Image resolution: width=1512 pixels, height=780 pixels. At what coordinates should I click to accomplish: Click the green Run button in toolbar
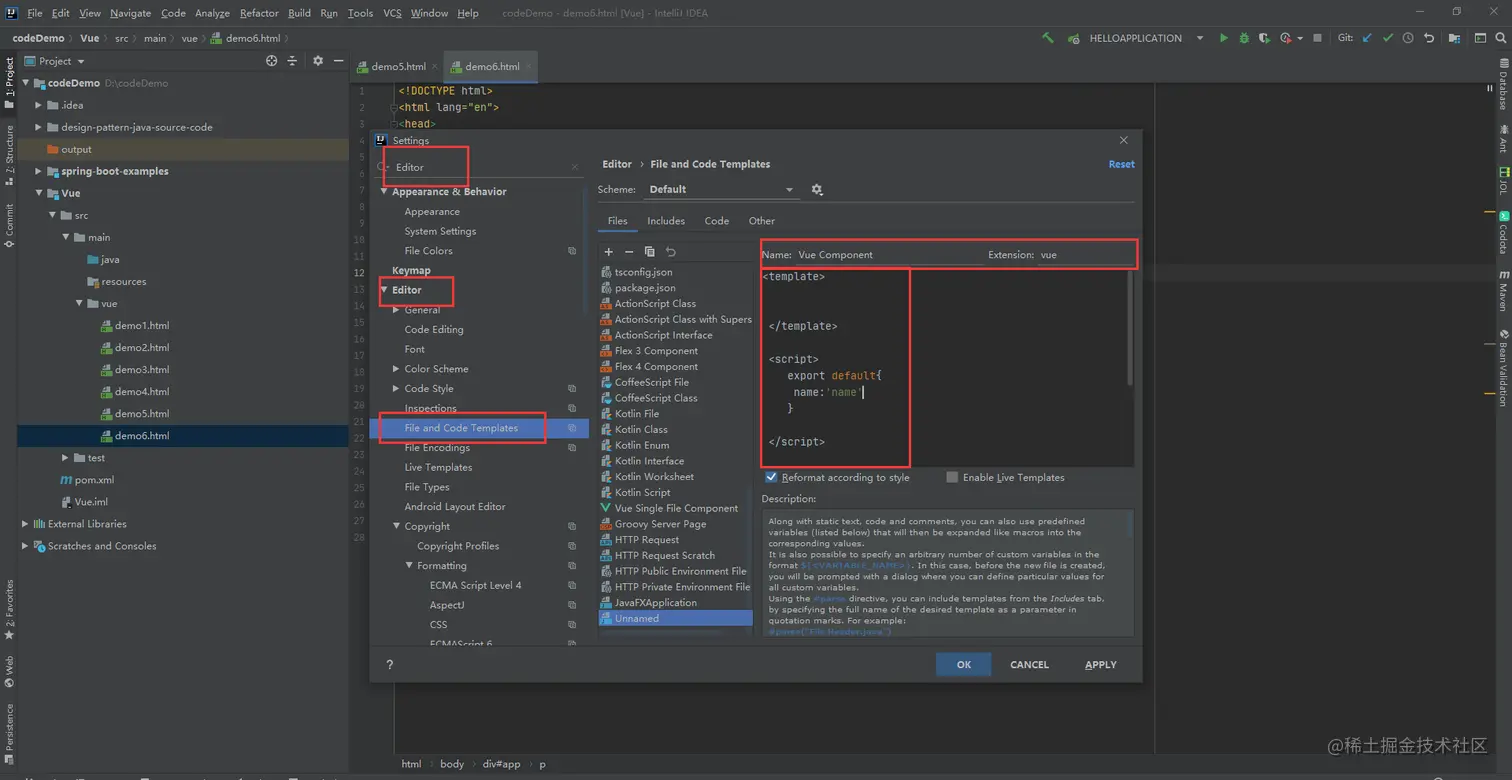(x=1223, y=38)
